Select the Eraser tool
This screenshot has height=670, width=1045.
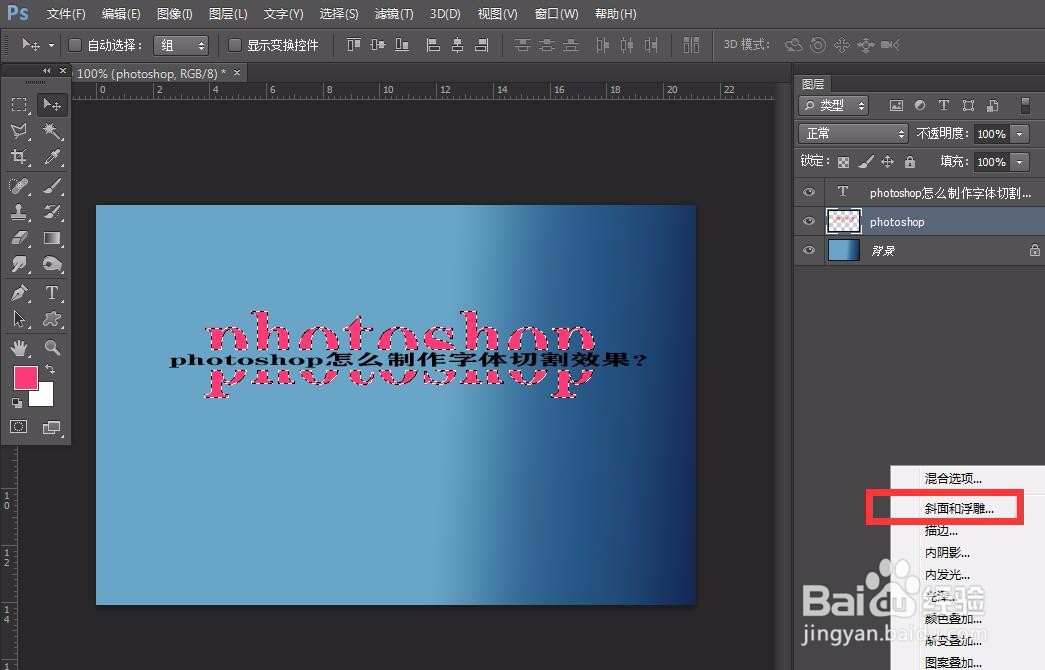click(x=19, y=238)
